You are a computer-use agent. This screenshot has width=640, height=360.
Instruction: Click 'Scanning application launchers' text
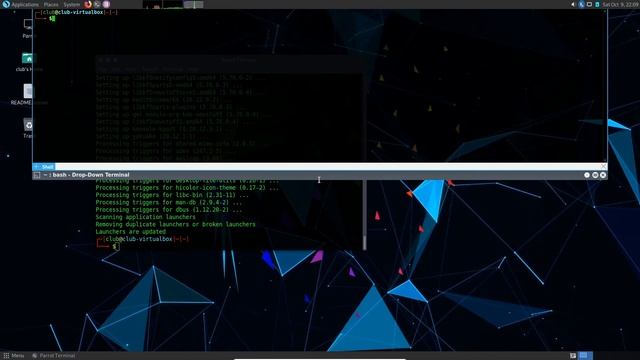pos(145,217)
